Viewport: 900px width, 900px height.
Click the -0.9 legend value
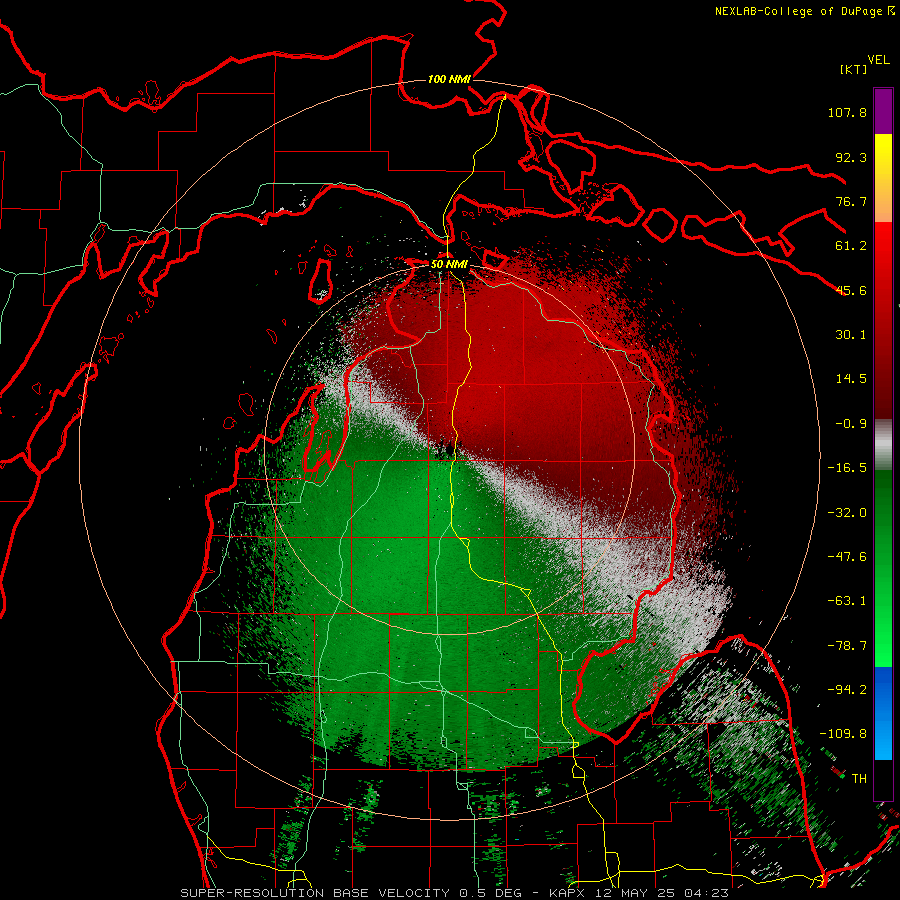coord(851,424)
